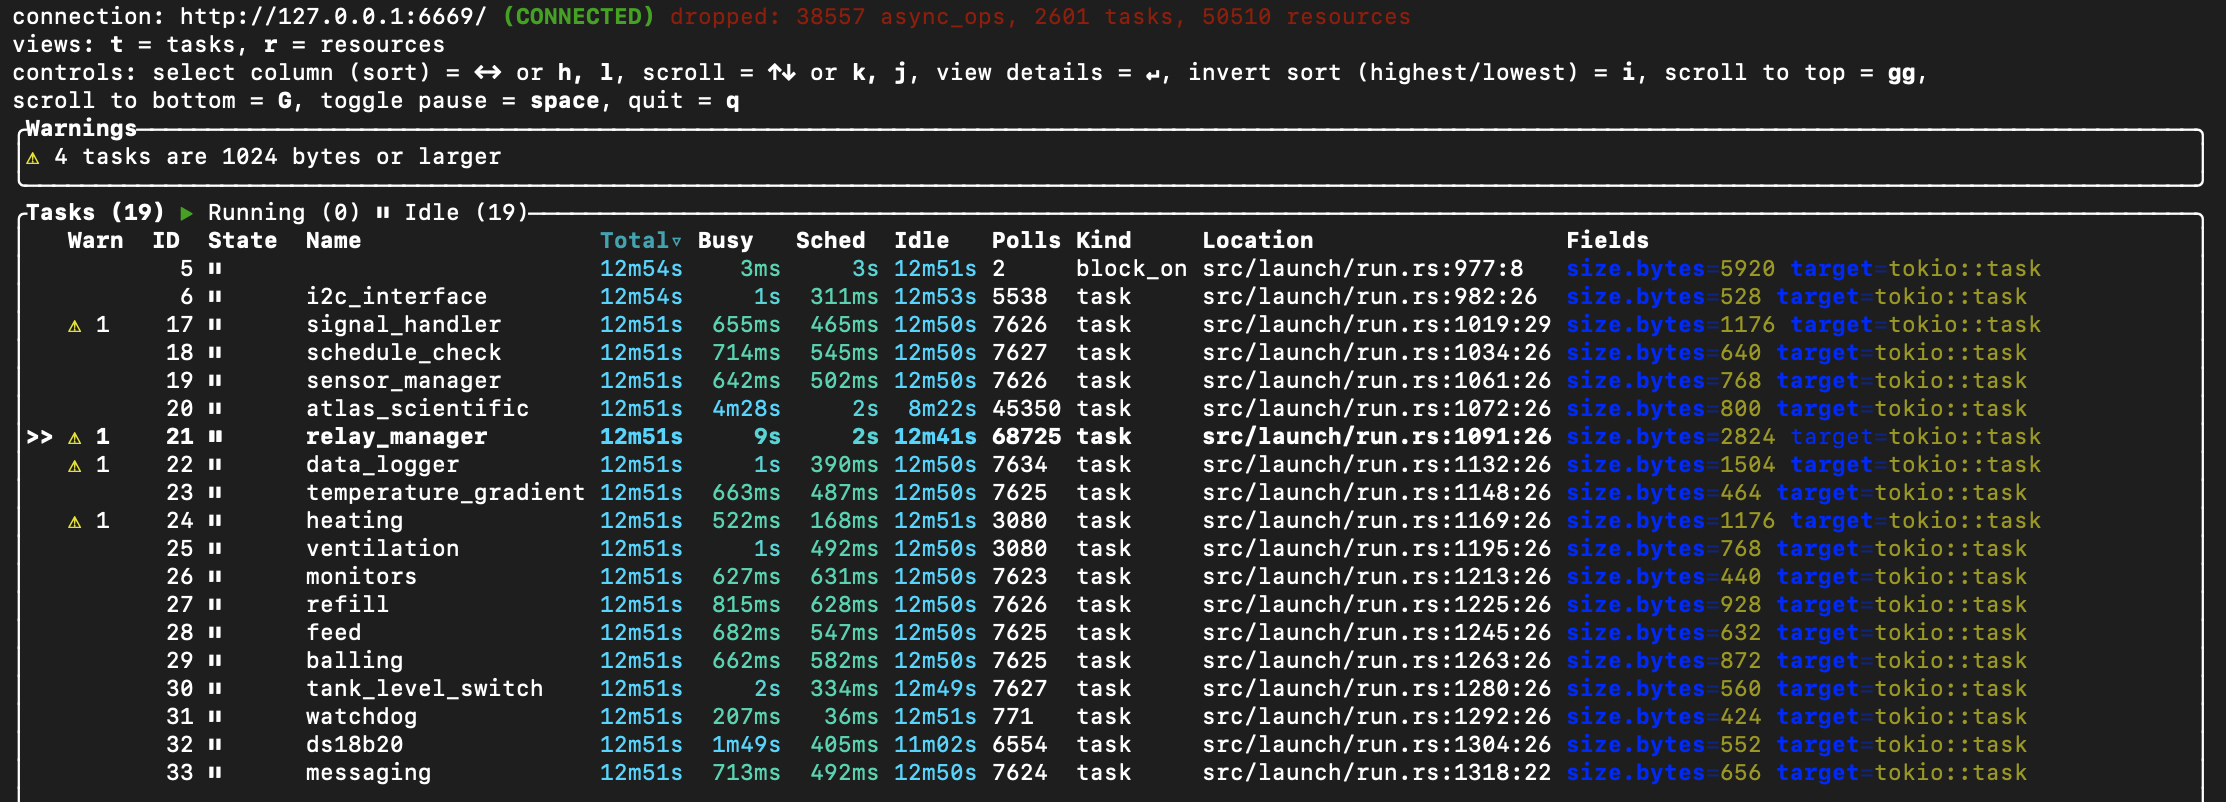Select the balling task name
The image size is (2226, 802).
tap(354, 661)
